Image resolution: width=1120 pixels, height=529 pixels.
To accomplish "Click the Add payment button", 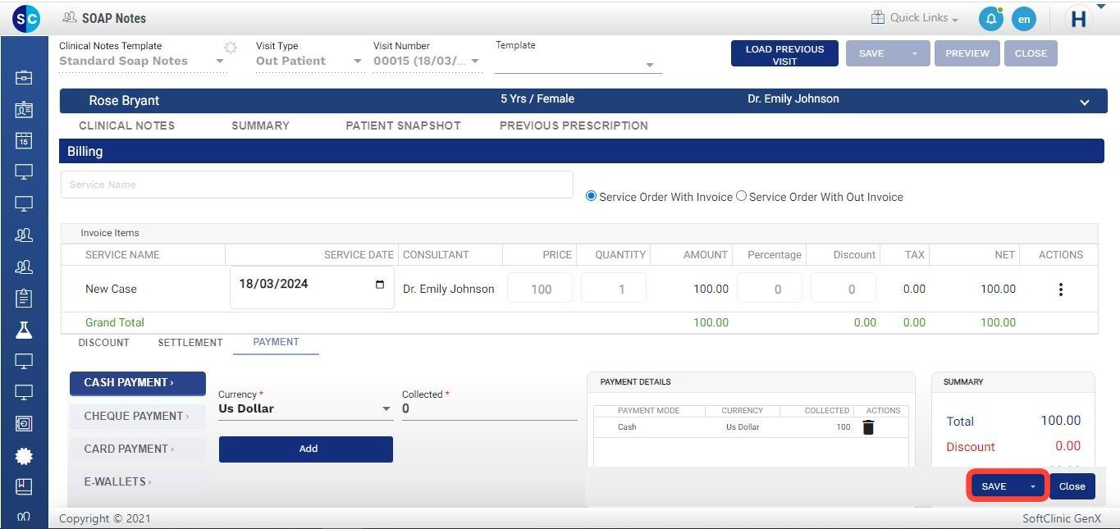I will pyautogui.click(x=306, y=449).
